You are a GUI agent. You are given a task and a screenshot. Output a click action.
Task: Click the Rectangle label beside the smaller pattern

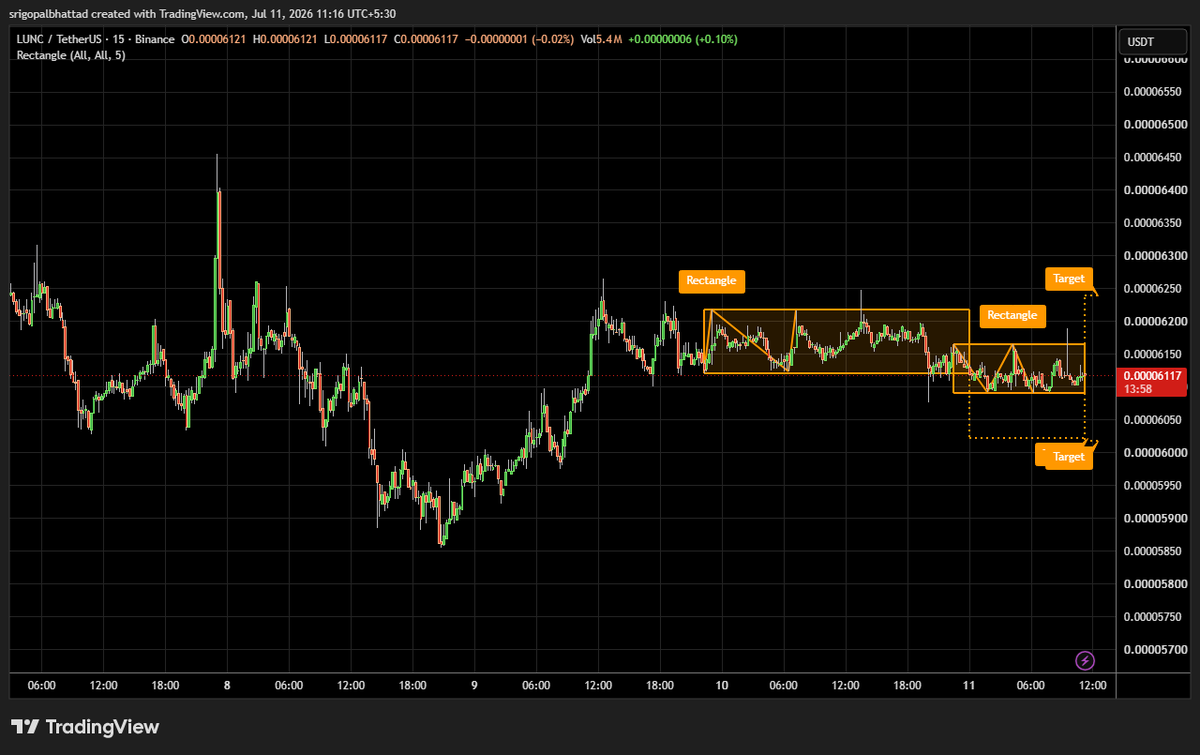click(1012, 315)
